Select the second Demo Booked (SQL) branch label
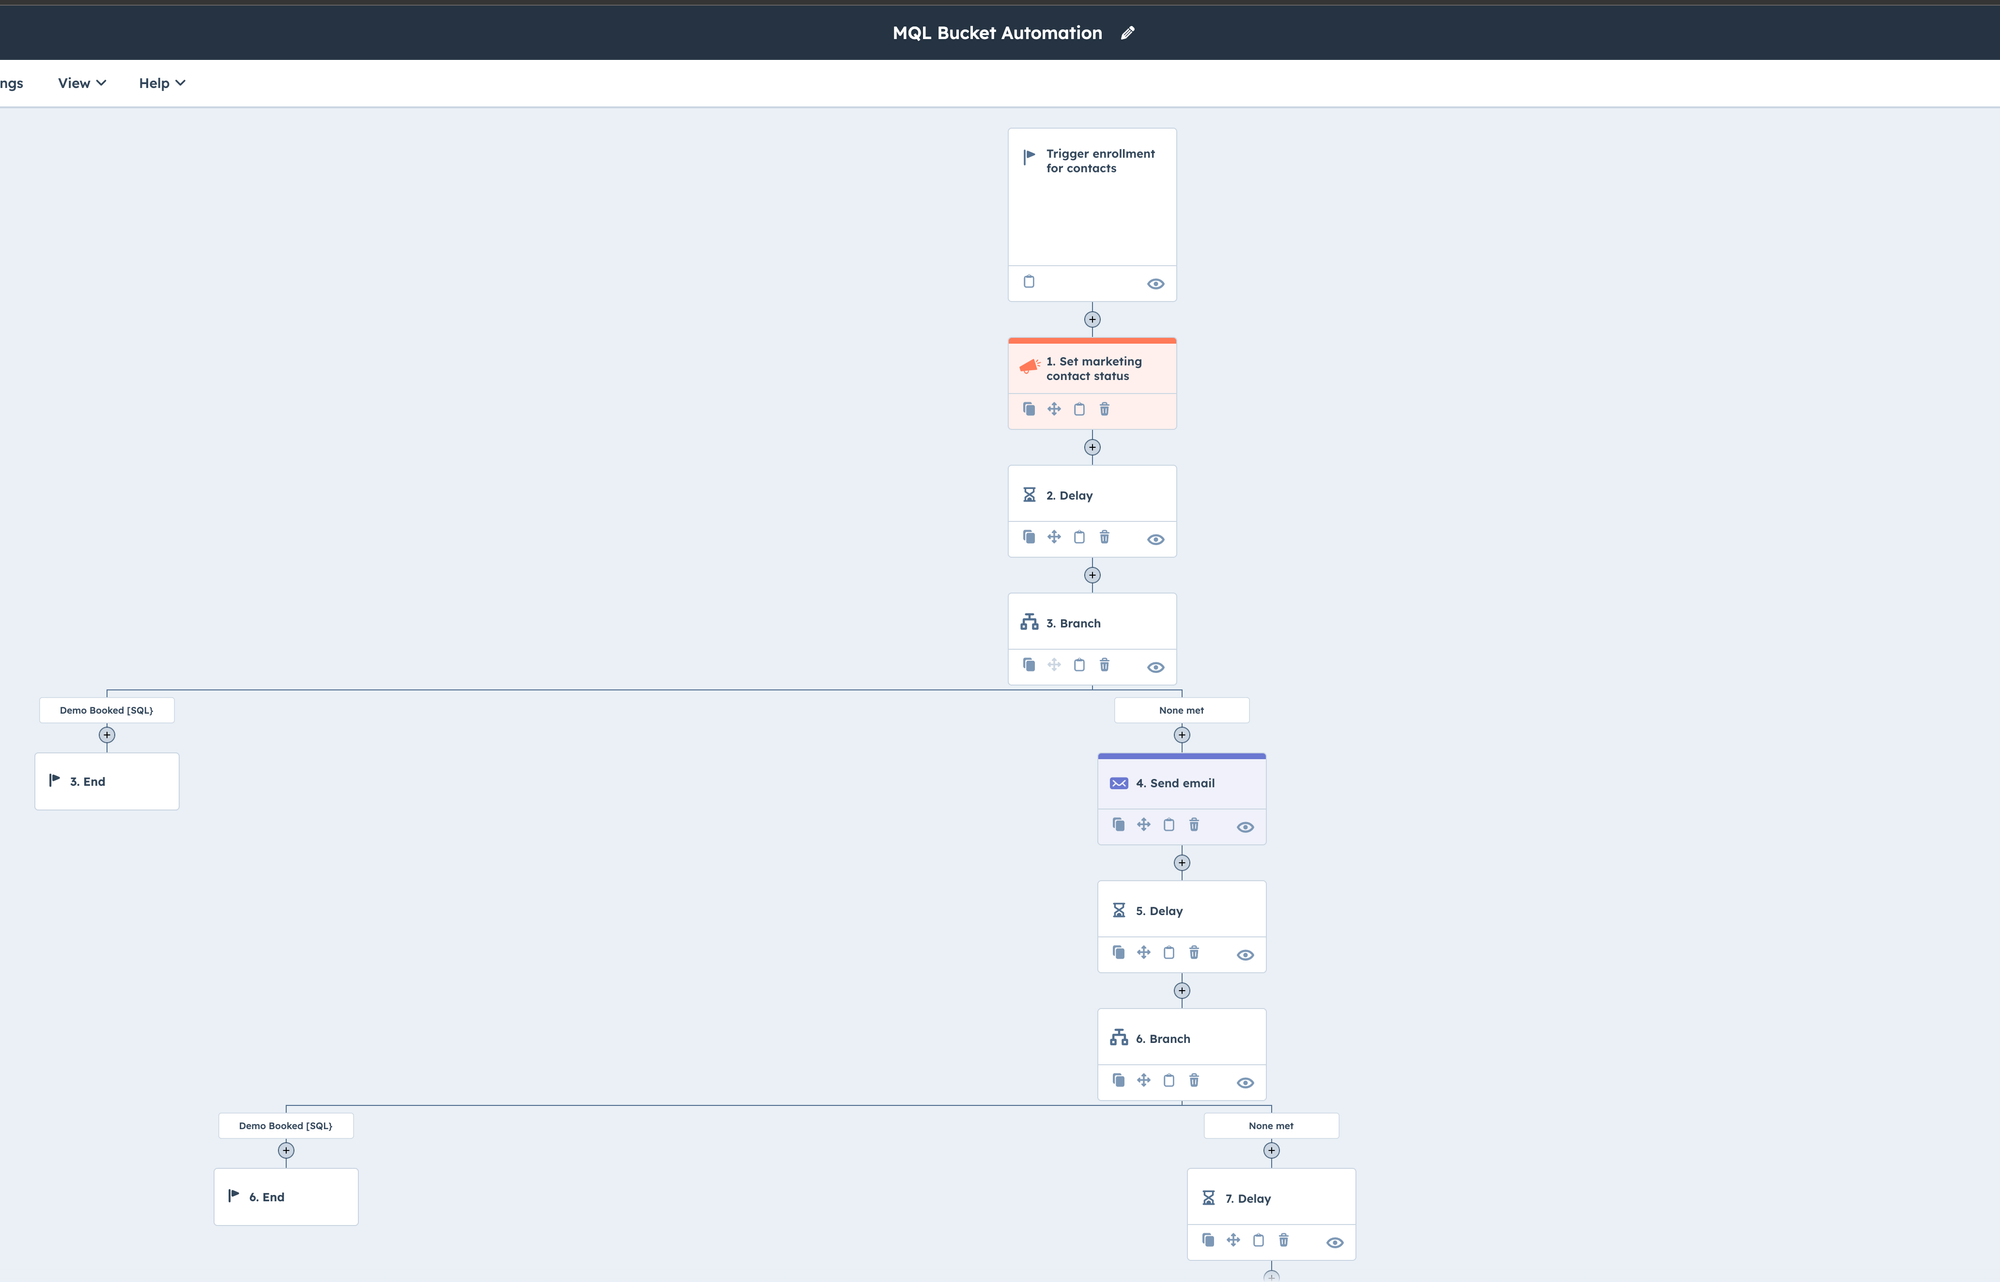The image size is (2000, 1282). click(x=286, y=1126)
